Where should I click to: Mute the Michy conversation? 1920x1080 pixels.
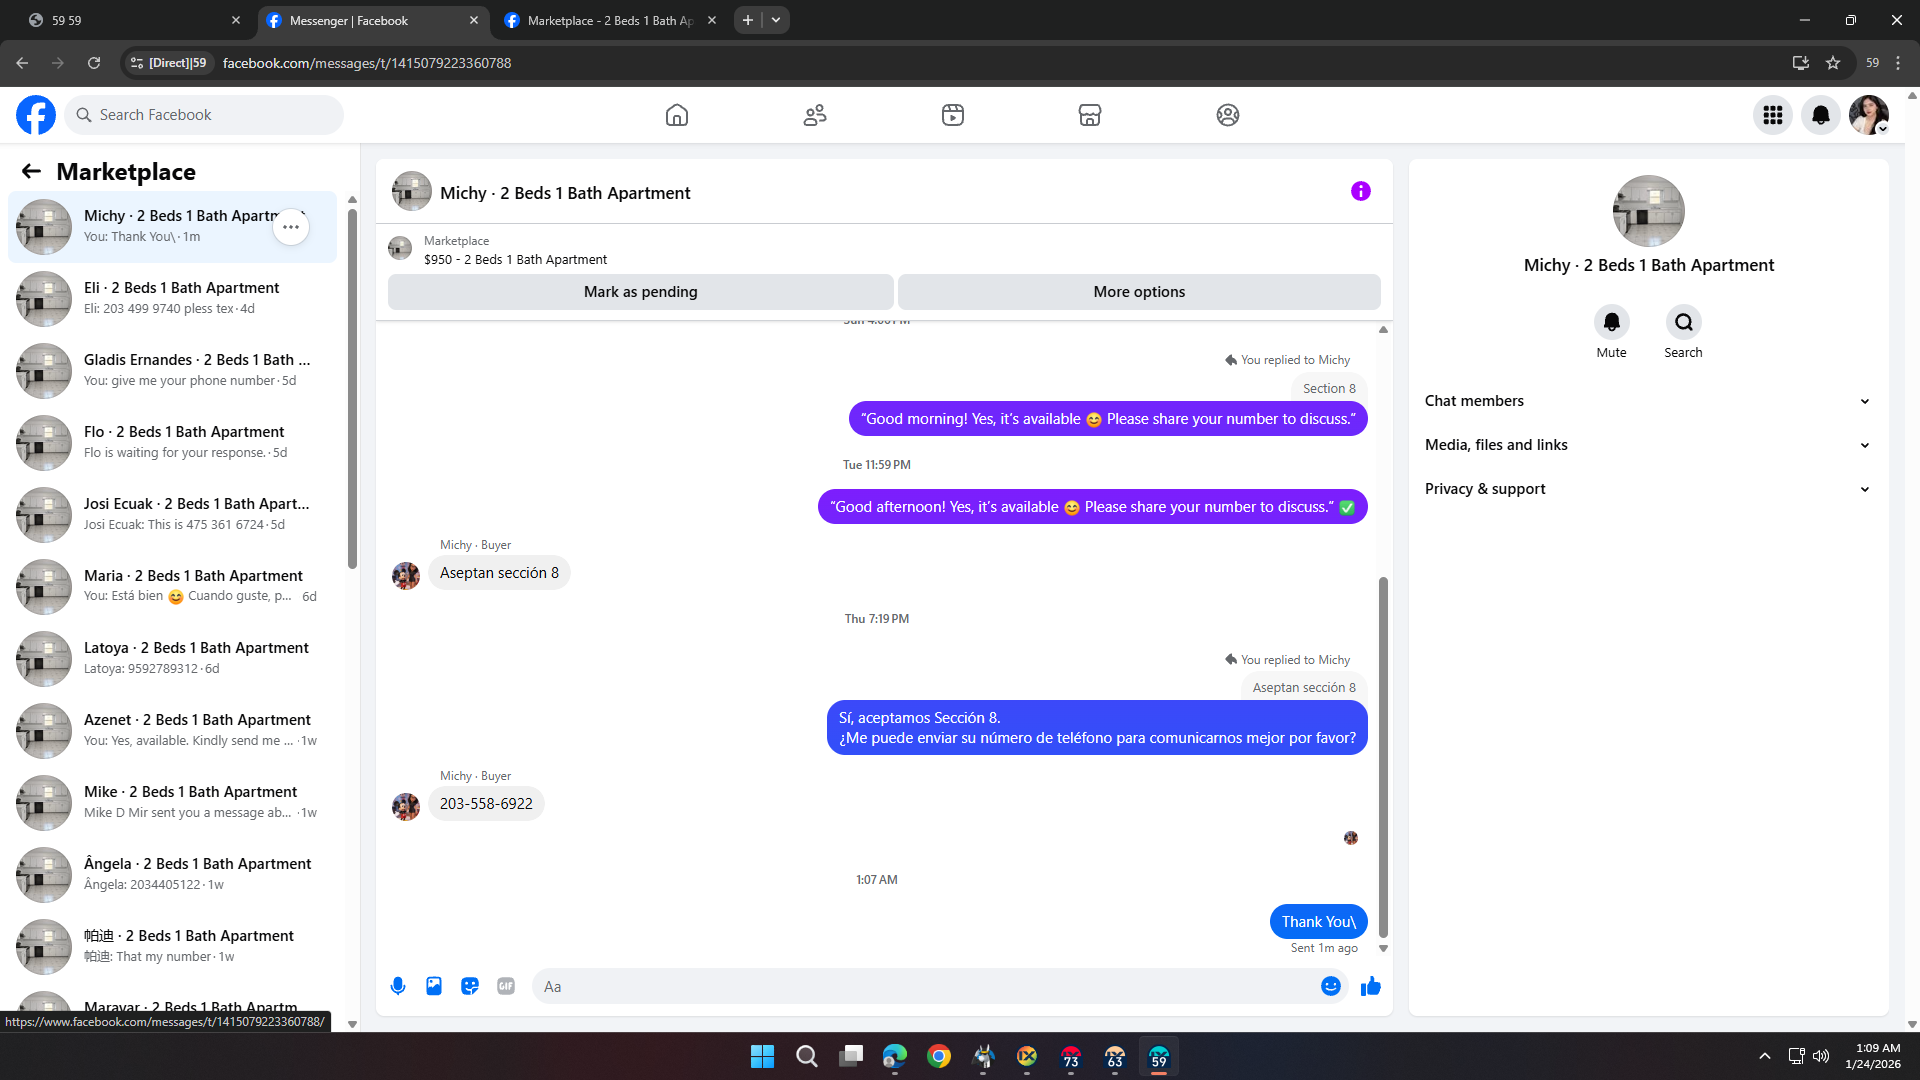coord(1611,323)
